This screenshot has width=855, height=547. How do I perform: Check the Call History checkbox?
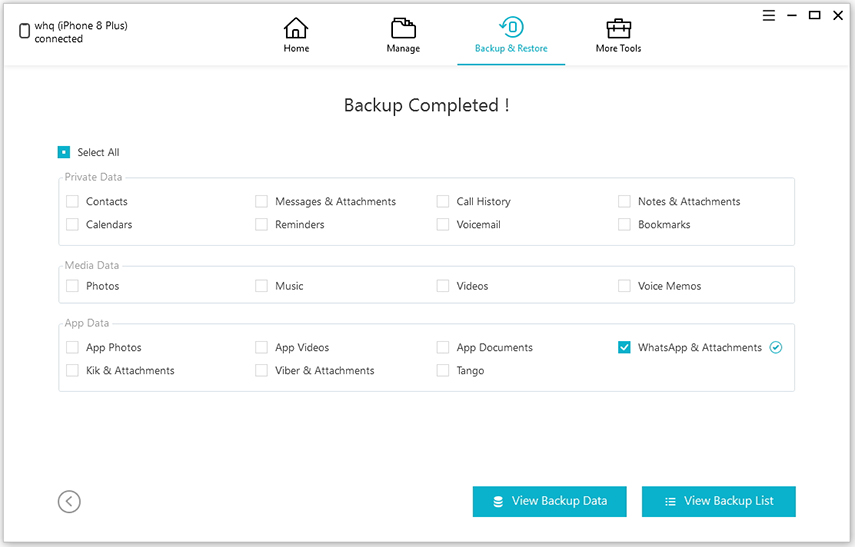tap(443, 201)
